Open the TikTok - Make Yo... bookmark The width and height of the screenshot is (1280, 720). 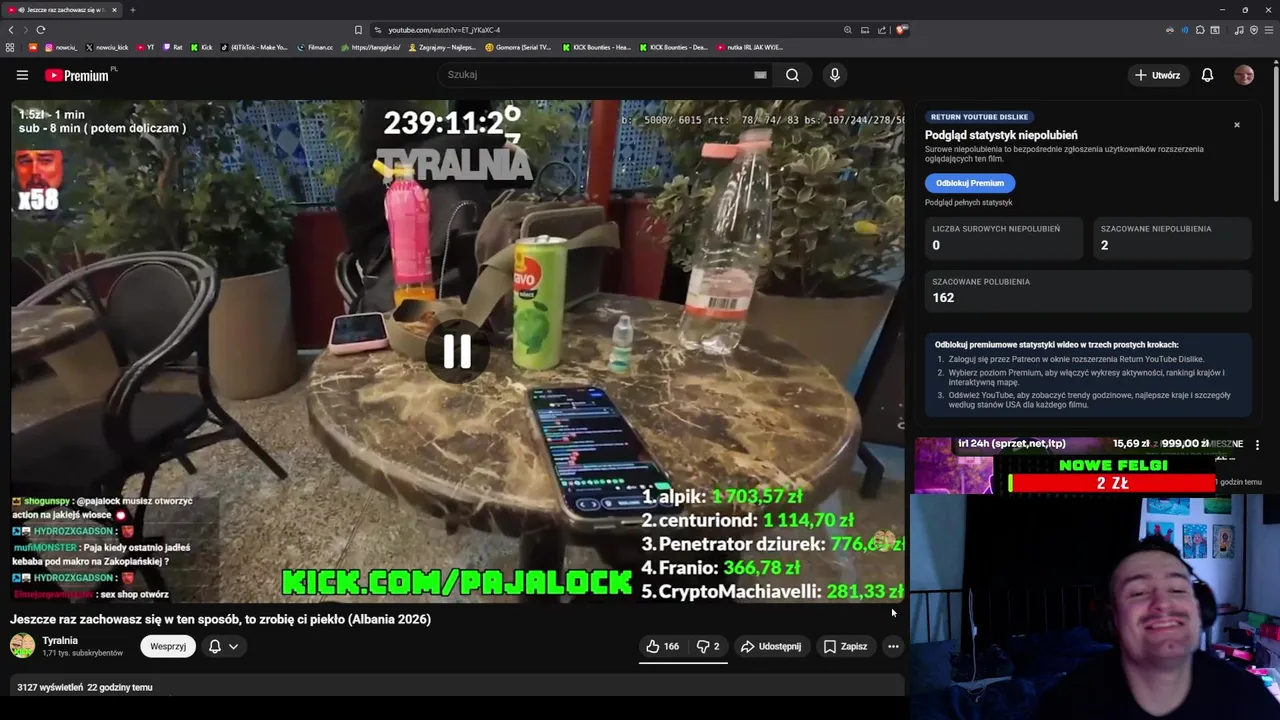tap(254, 47)
